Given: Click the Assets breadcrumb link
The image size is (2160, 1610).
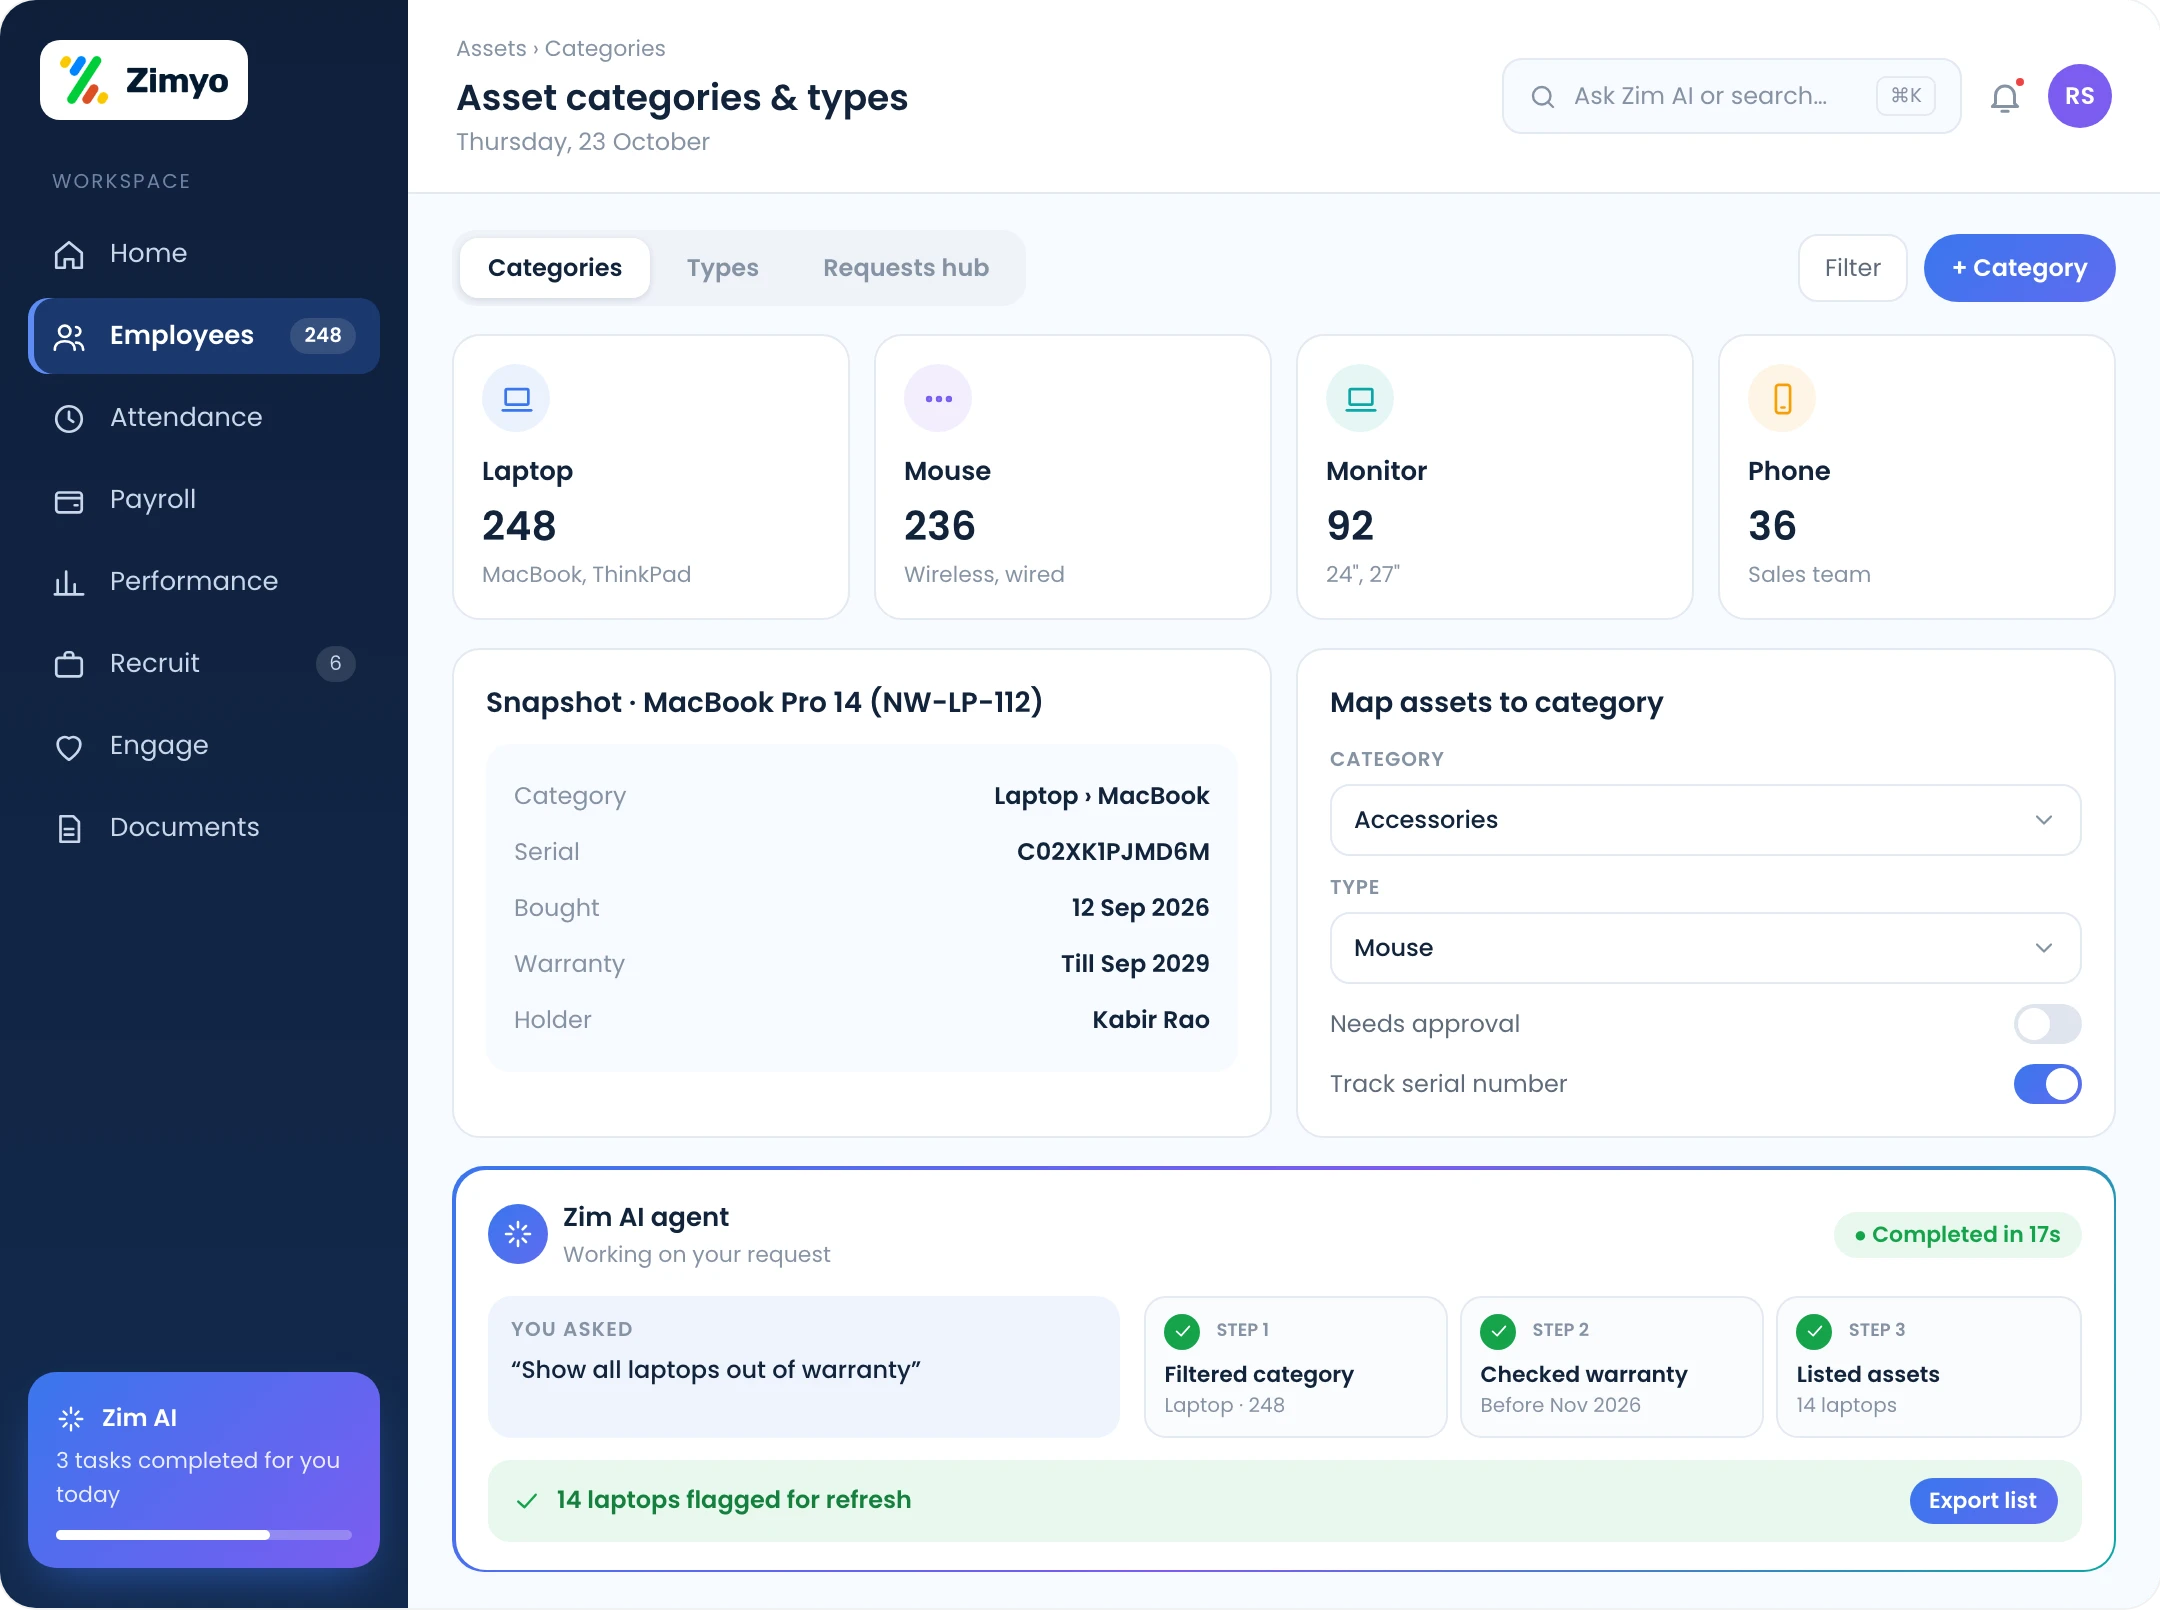Looking at the screenshot, I should pos(491,48).
